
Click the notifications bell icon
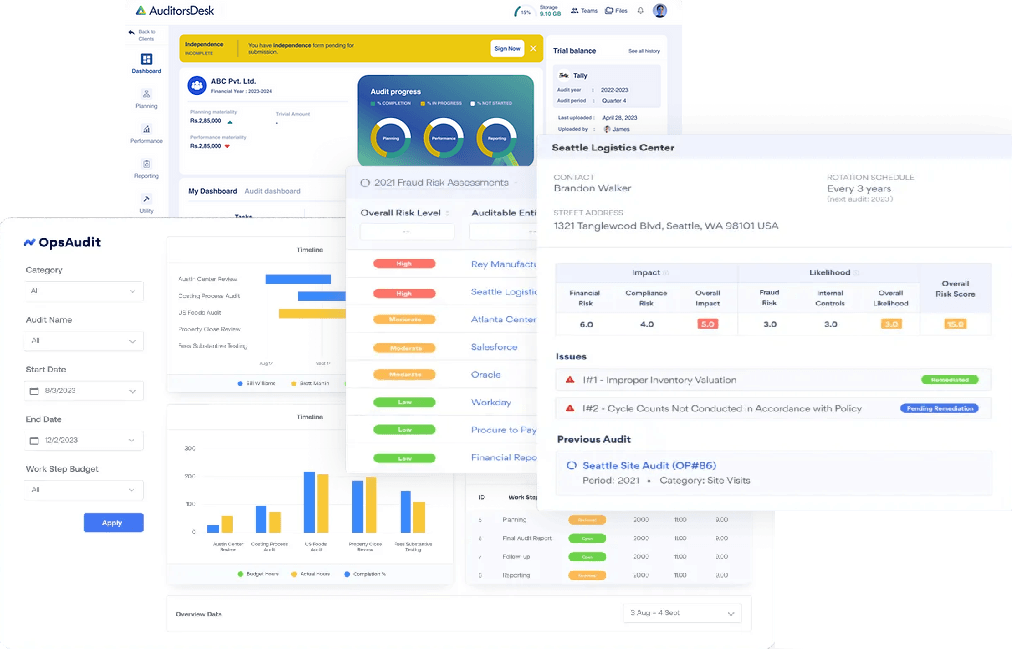640,11
